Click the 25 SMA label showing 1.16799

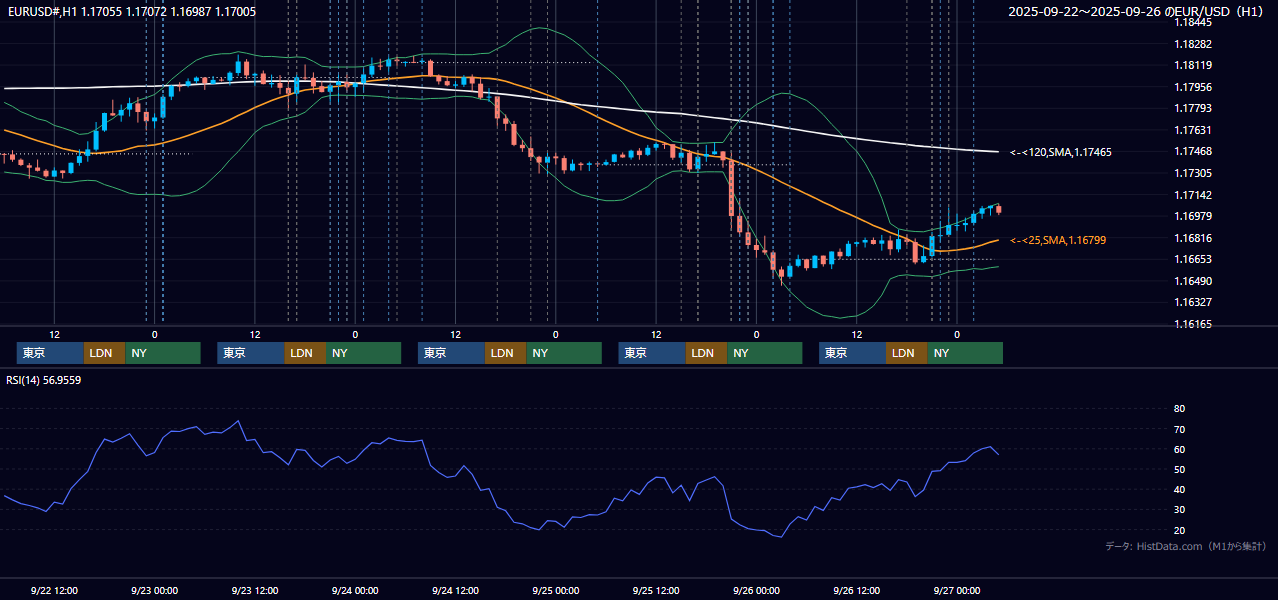pos(1058,240)
